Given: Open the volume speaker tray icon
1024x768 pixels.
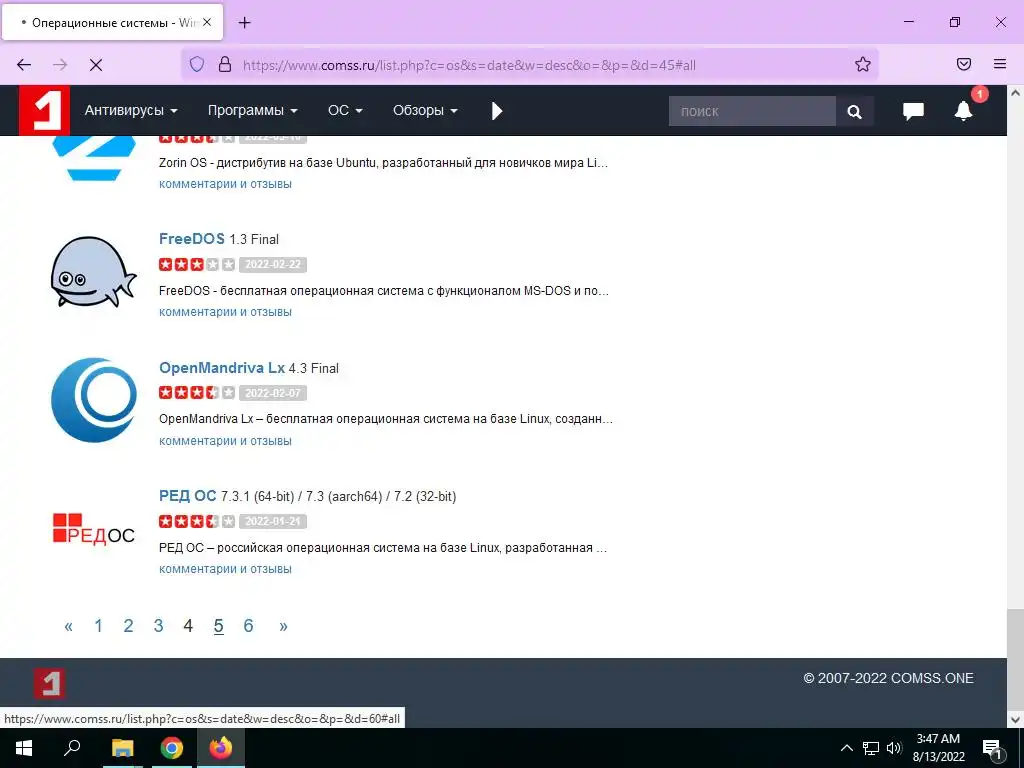Looking at the screenshot, I should tap(894, 748).
